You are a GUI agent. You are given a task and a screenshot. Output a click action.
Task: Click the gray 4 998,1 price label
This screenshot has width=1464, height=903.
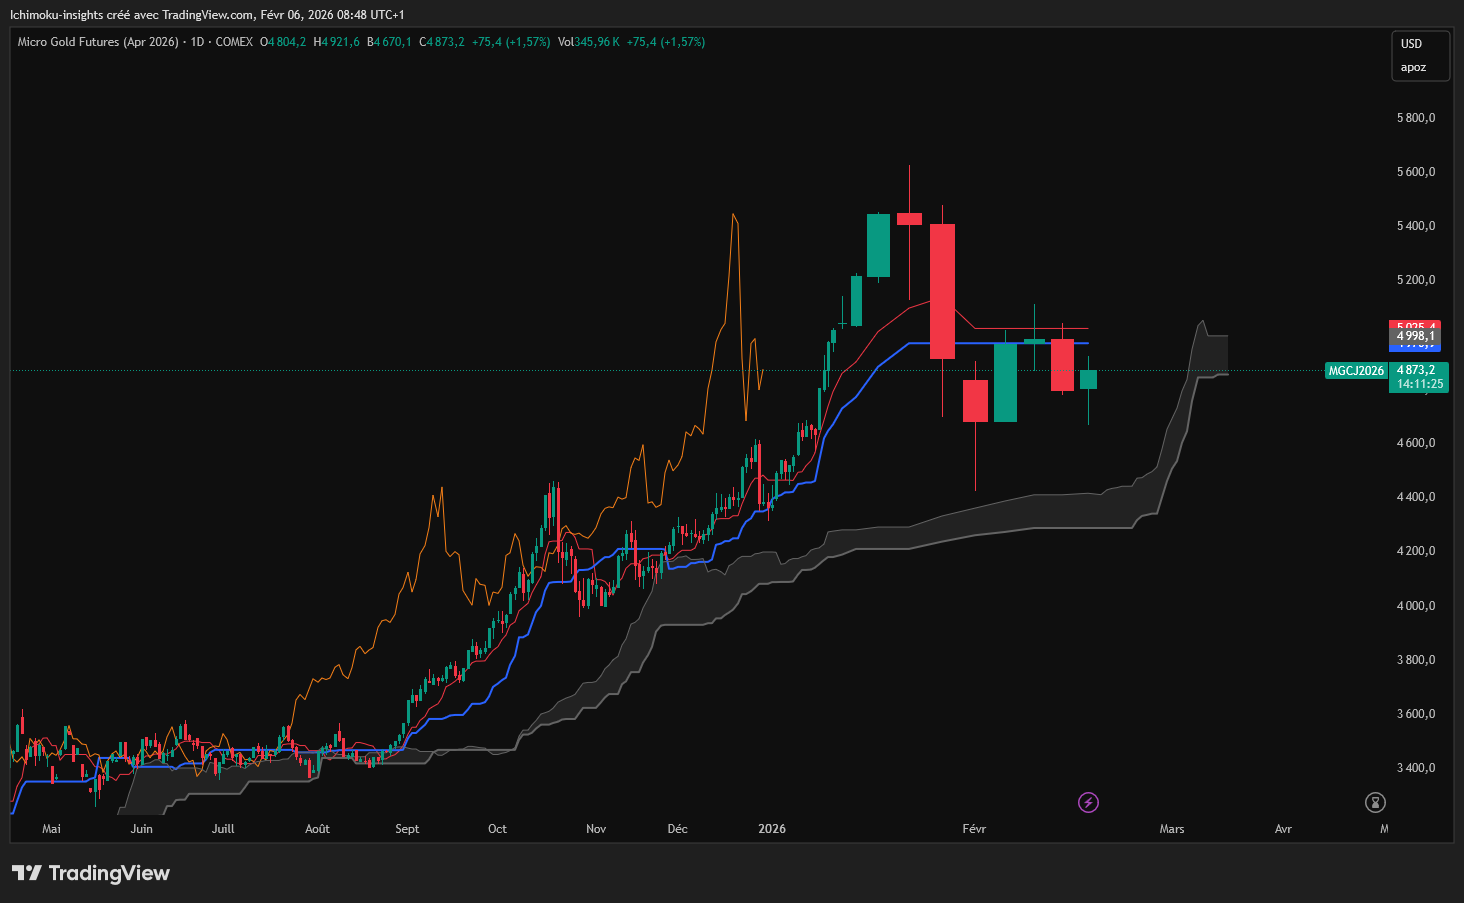[x=1415, y=336]
